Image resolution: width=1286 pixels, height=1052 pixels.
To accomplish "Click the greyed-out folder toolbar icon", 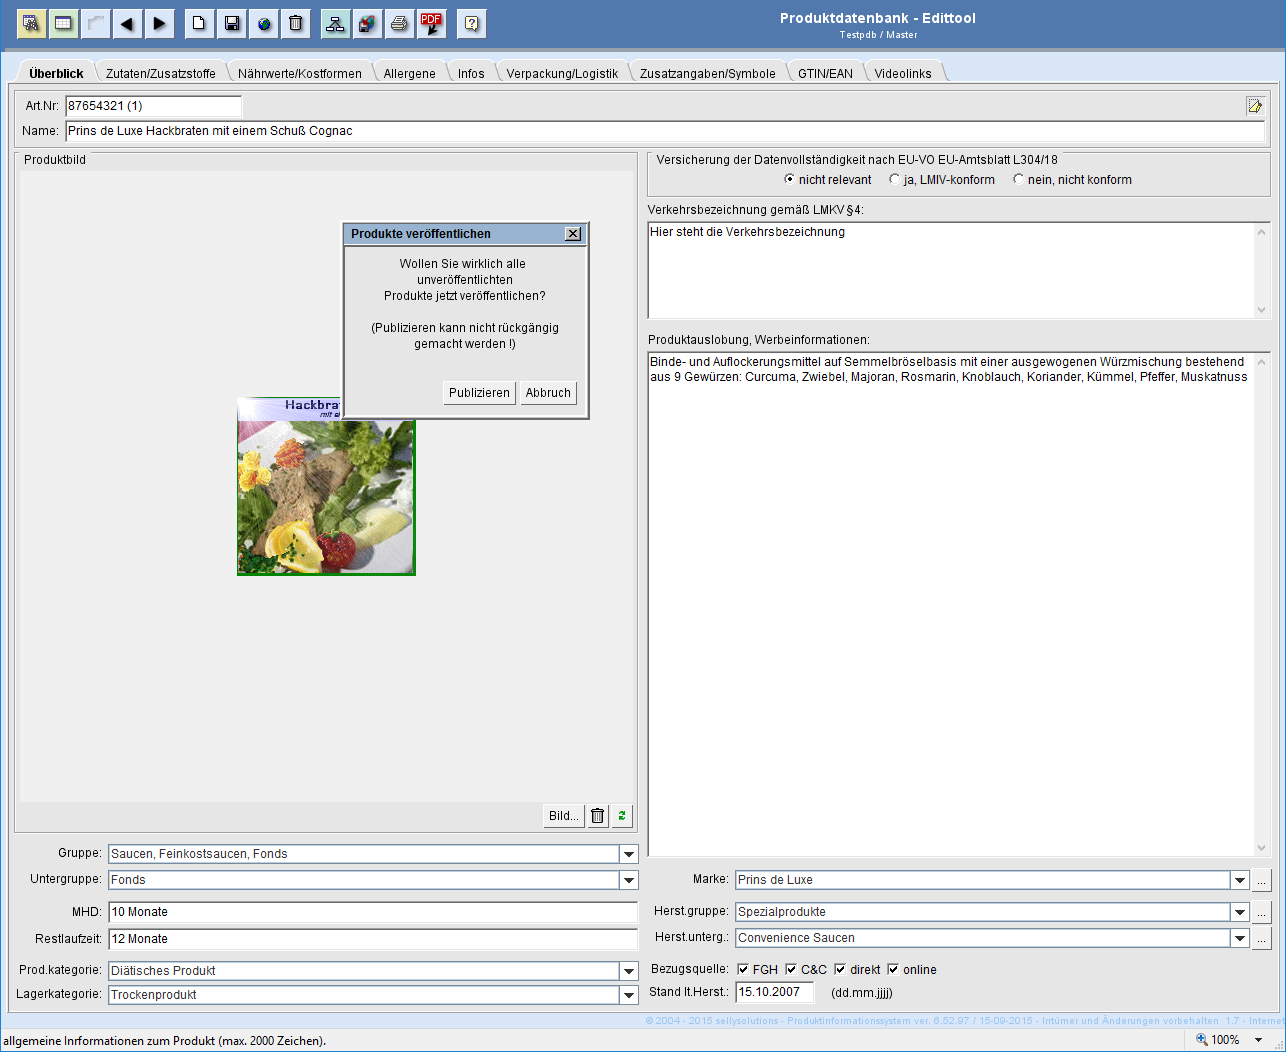I will [x=96, y=23].
